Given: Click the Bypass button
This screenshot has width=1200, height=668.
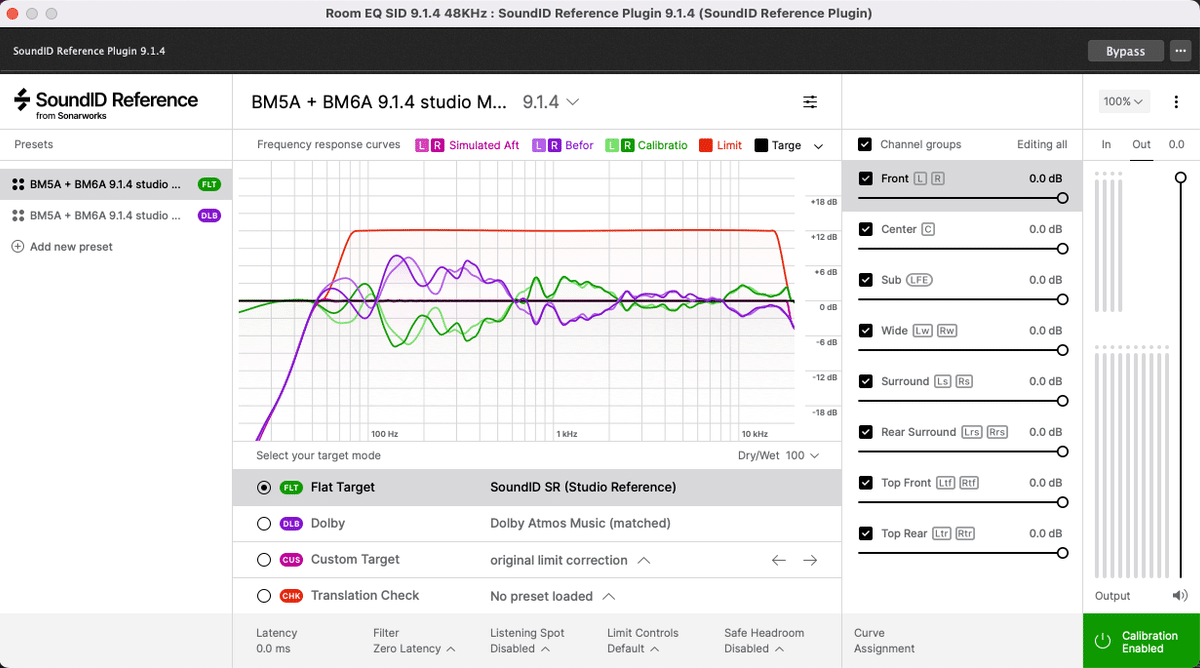Looking at the screenshot, I should click(x=1125, y=51).
